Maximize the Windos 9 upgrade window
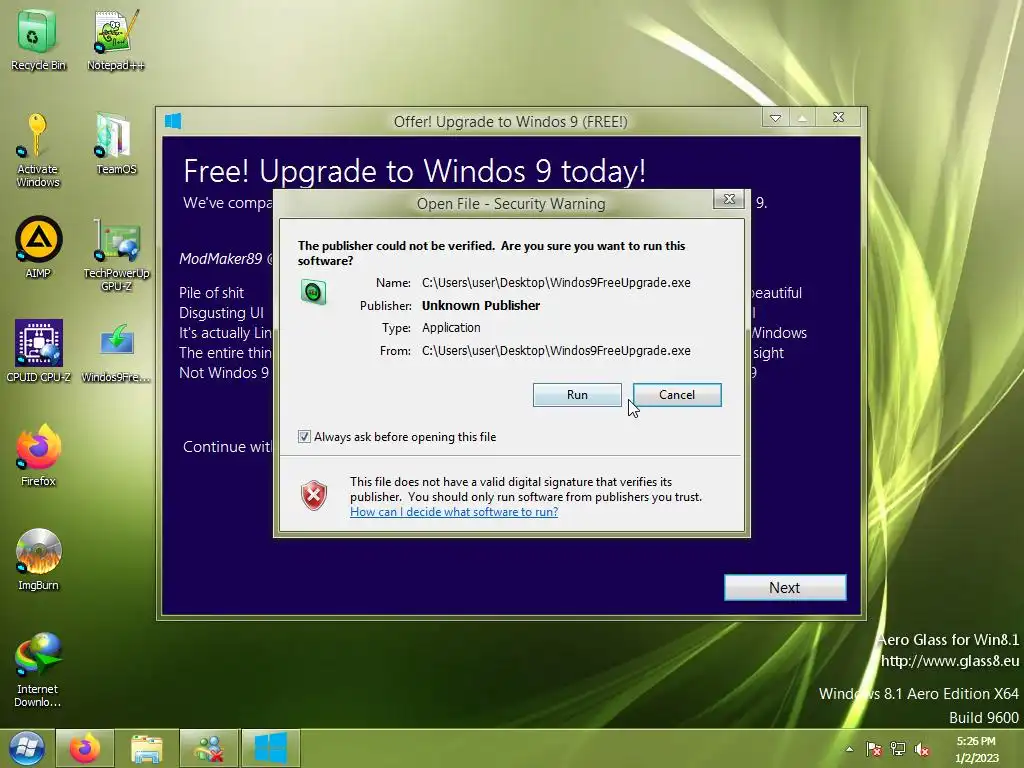Screen dimensions: 1024x768 (802, 118)
